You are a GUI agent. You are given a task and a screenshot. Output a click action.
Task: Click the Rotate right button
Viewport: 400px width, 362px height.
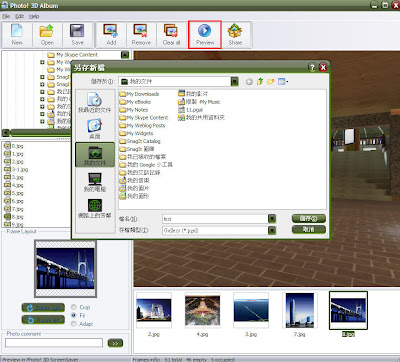click(43, 308)
